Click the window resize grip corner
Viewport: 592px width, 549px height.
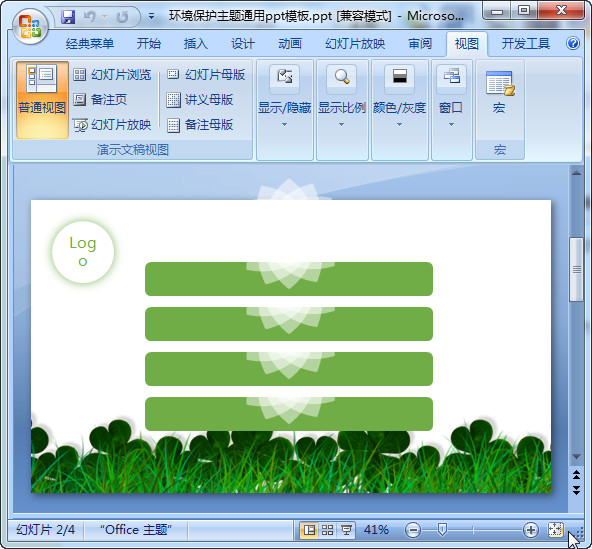coord(580,533)
